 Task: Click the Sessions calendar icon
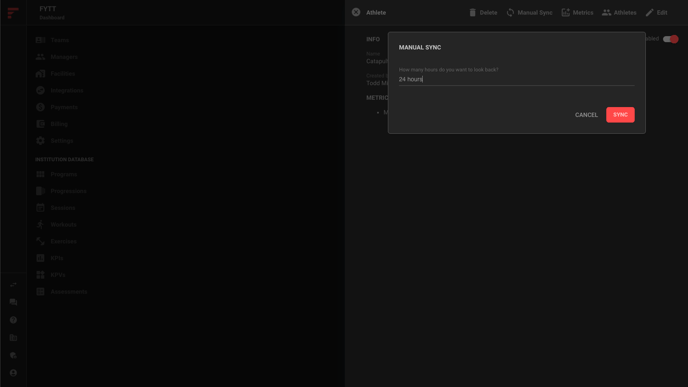[40, 208]
